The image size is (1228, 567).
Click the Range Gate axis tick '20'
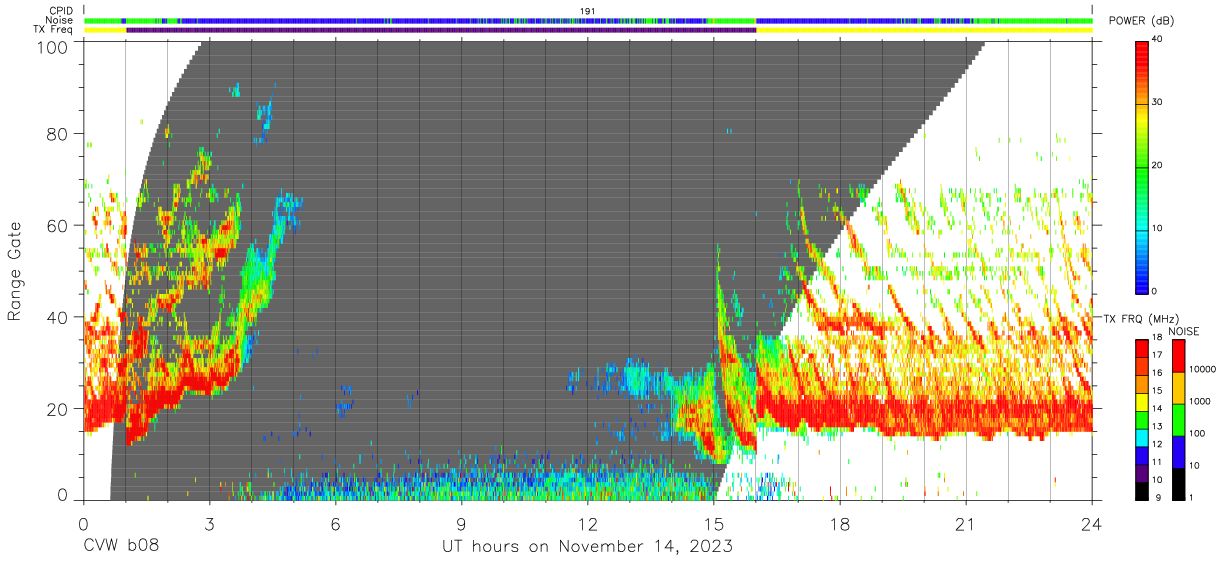pyautogui.click(x=59, y=410)
